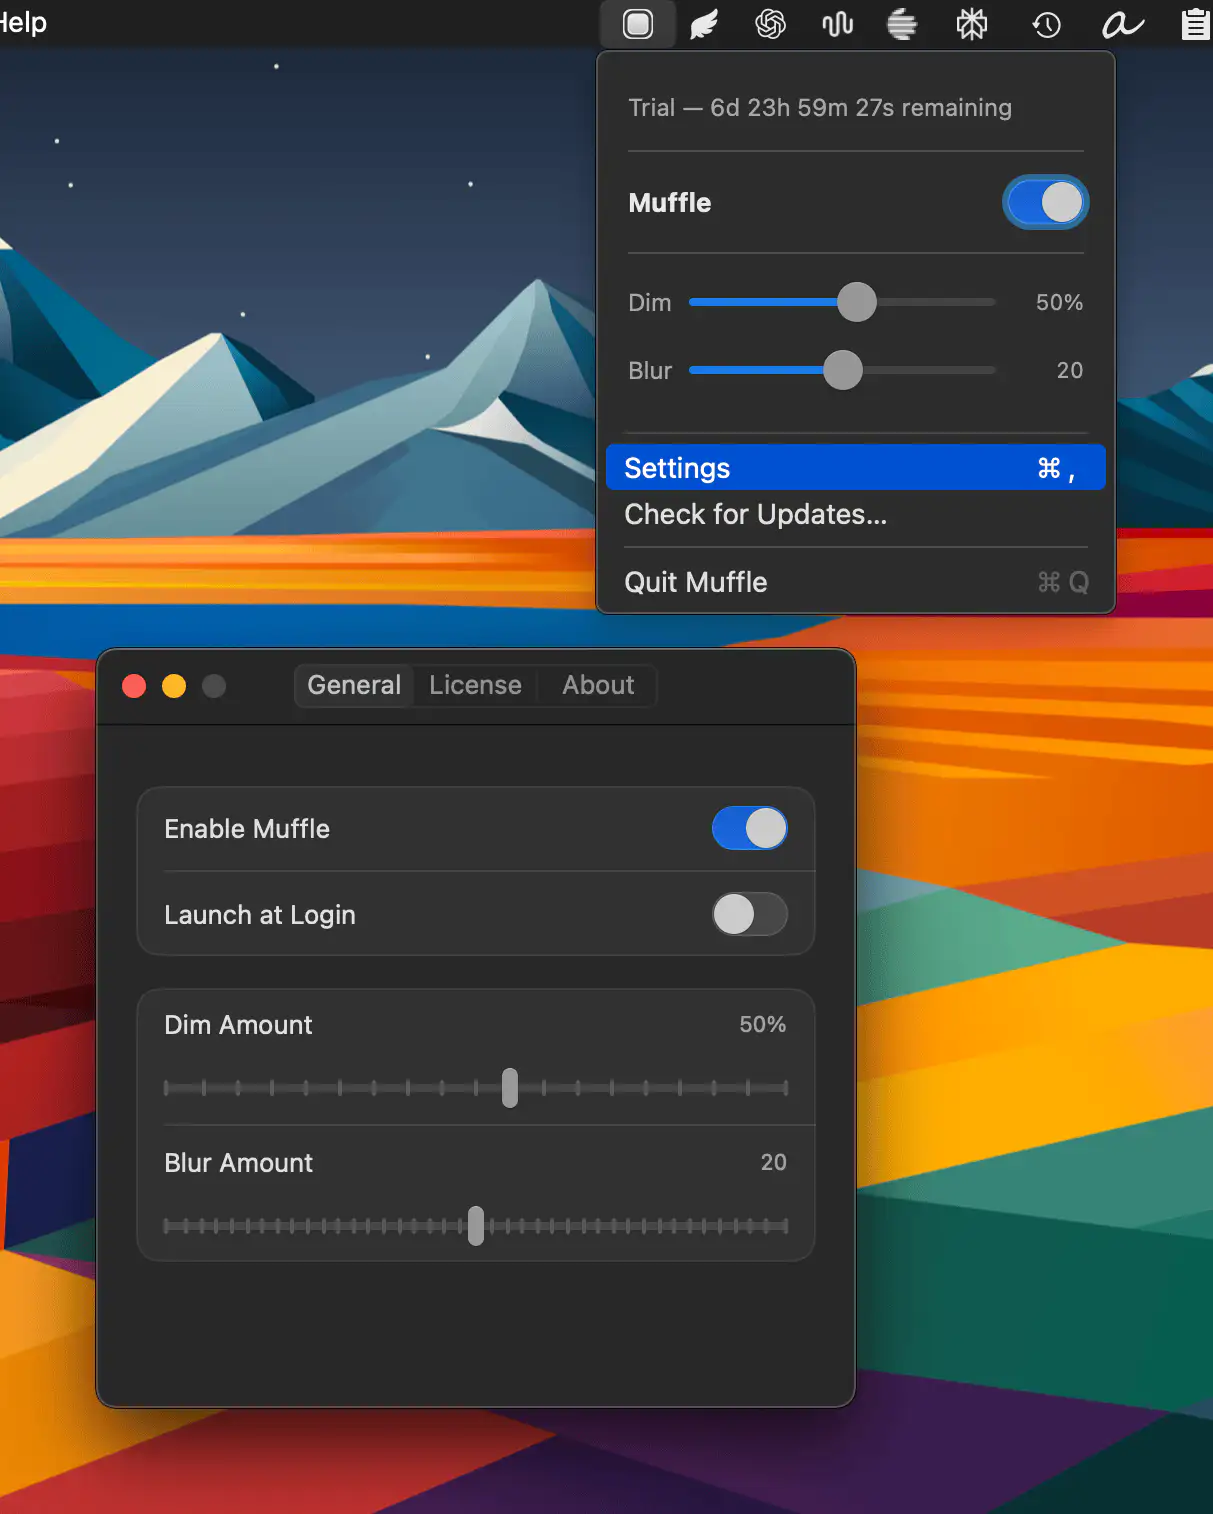Click the cursive letter a menu bar icon
The image size is (1213, 1514).
pos(1122,24)
